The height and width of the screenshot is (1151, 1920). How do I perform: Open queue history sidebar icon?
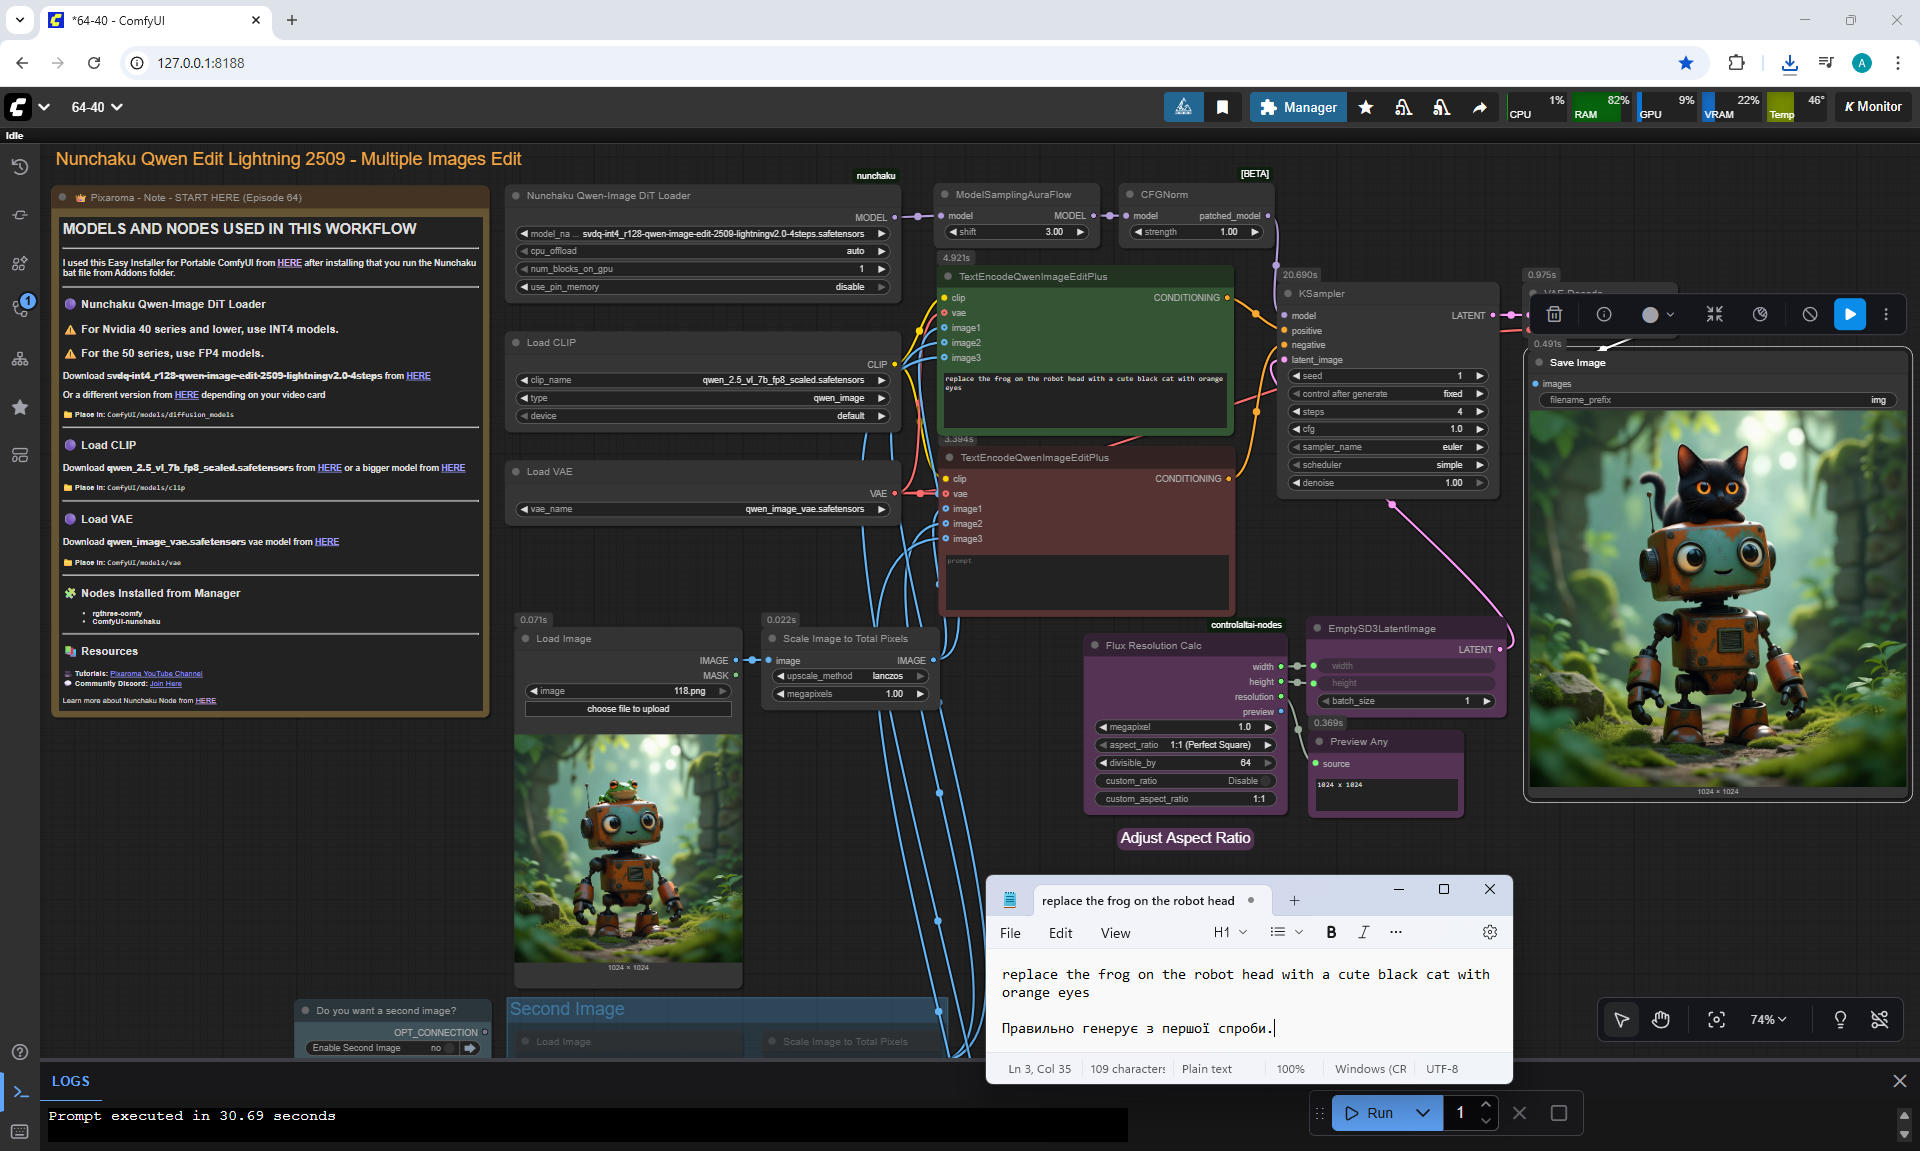20,167
